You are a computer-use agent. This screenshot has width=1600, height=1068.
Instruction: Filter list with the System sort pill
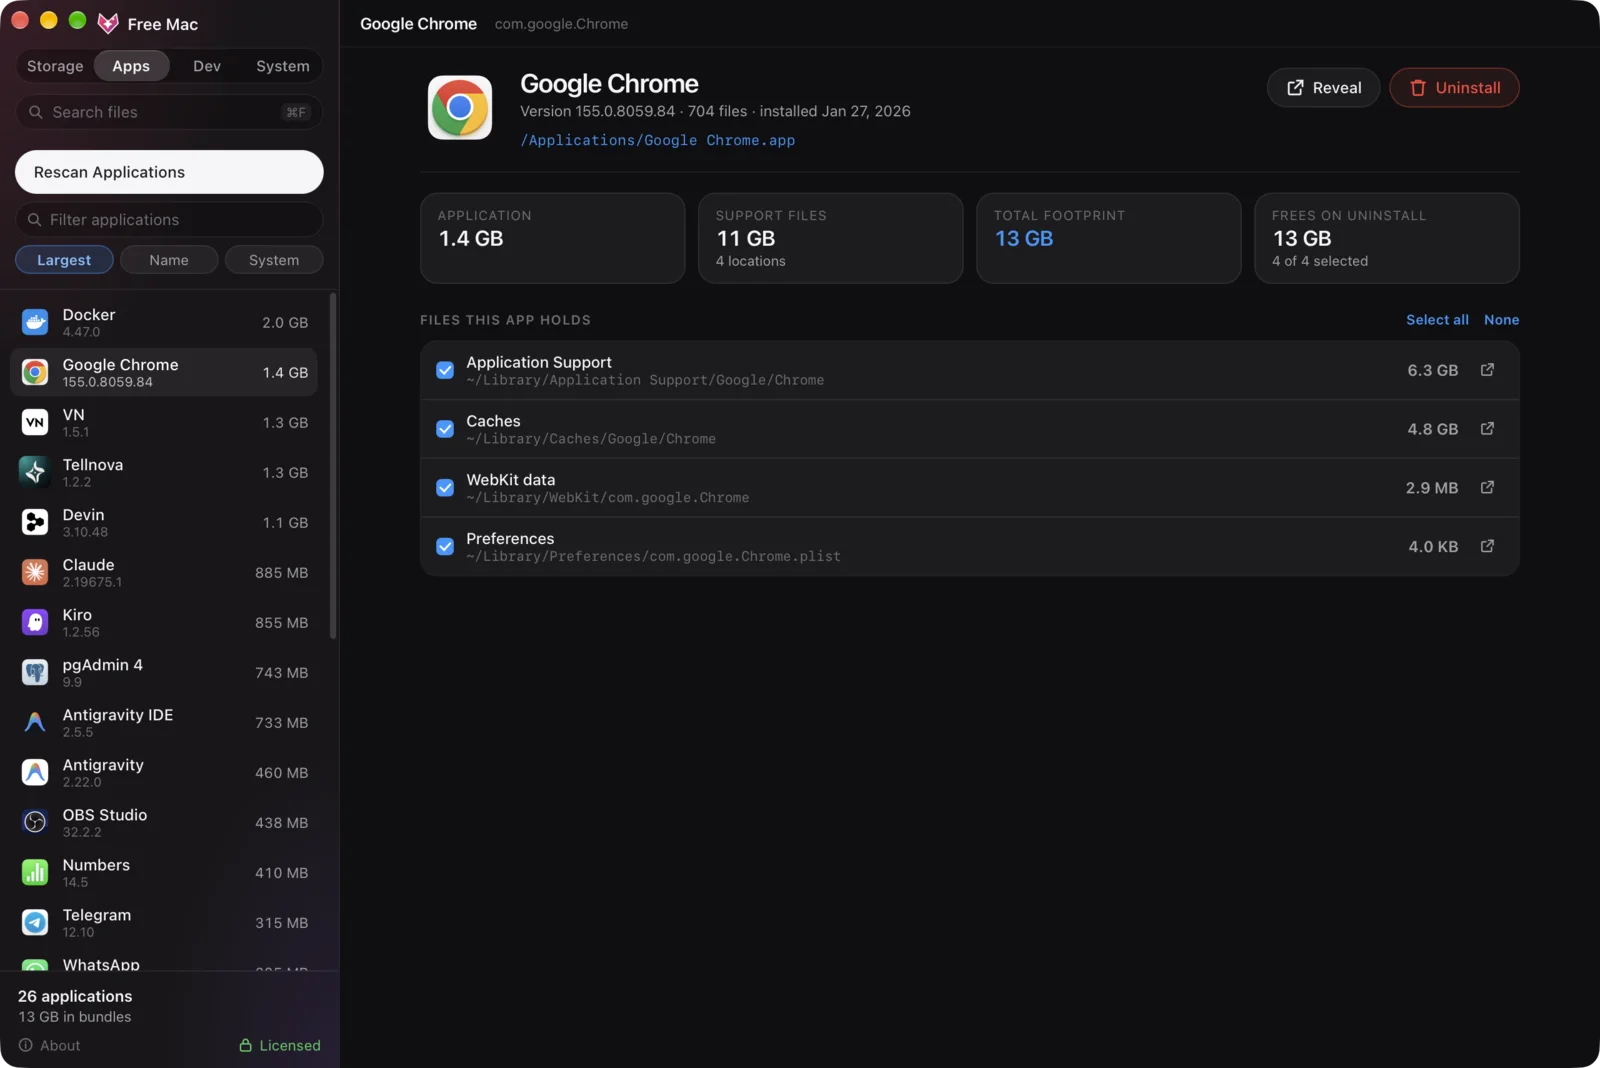click(x=274, y=260)
